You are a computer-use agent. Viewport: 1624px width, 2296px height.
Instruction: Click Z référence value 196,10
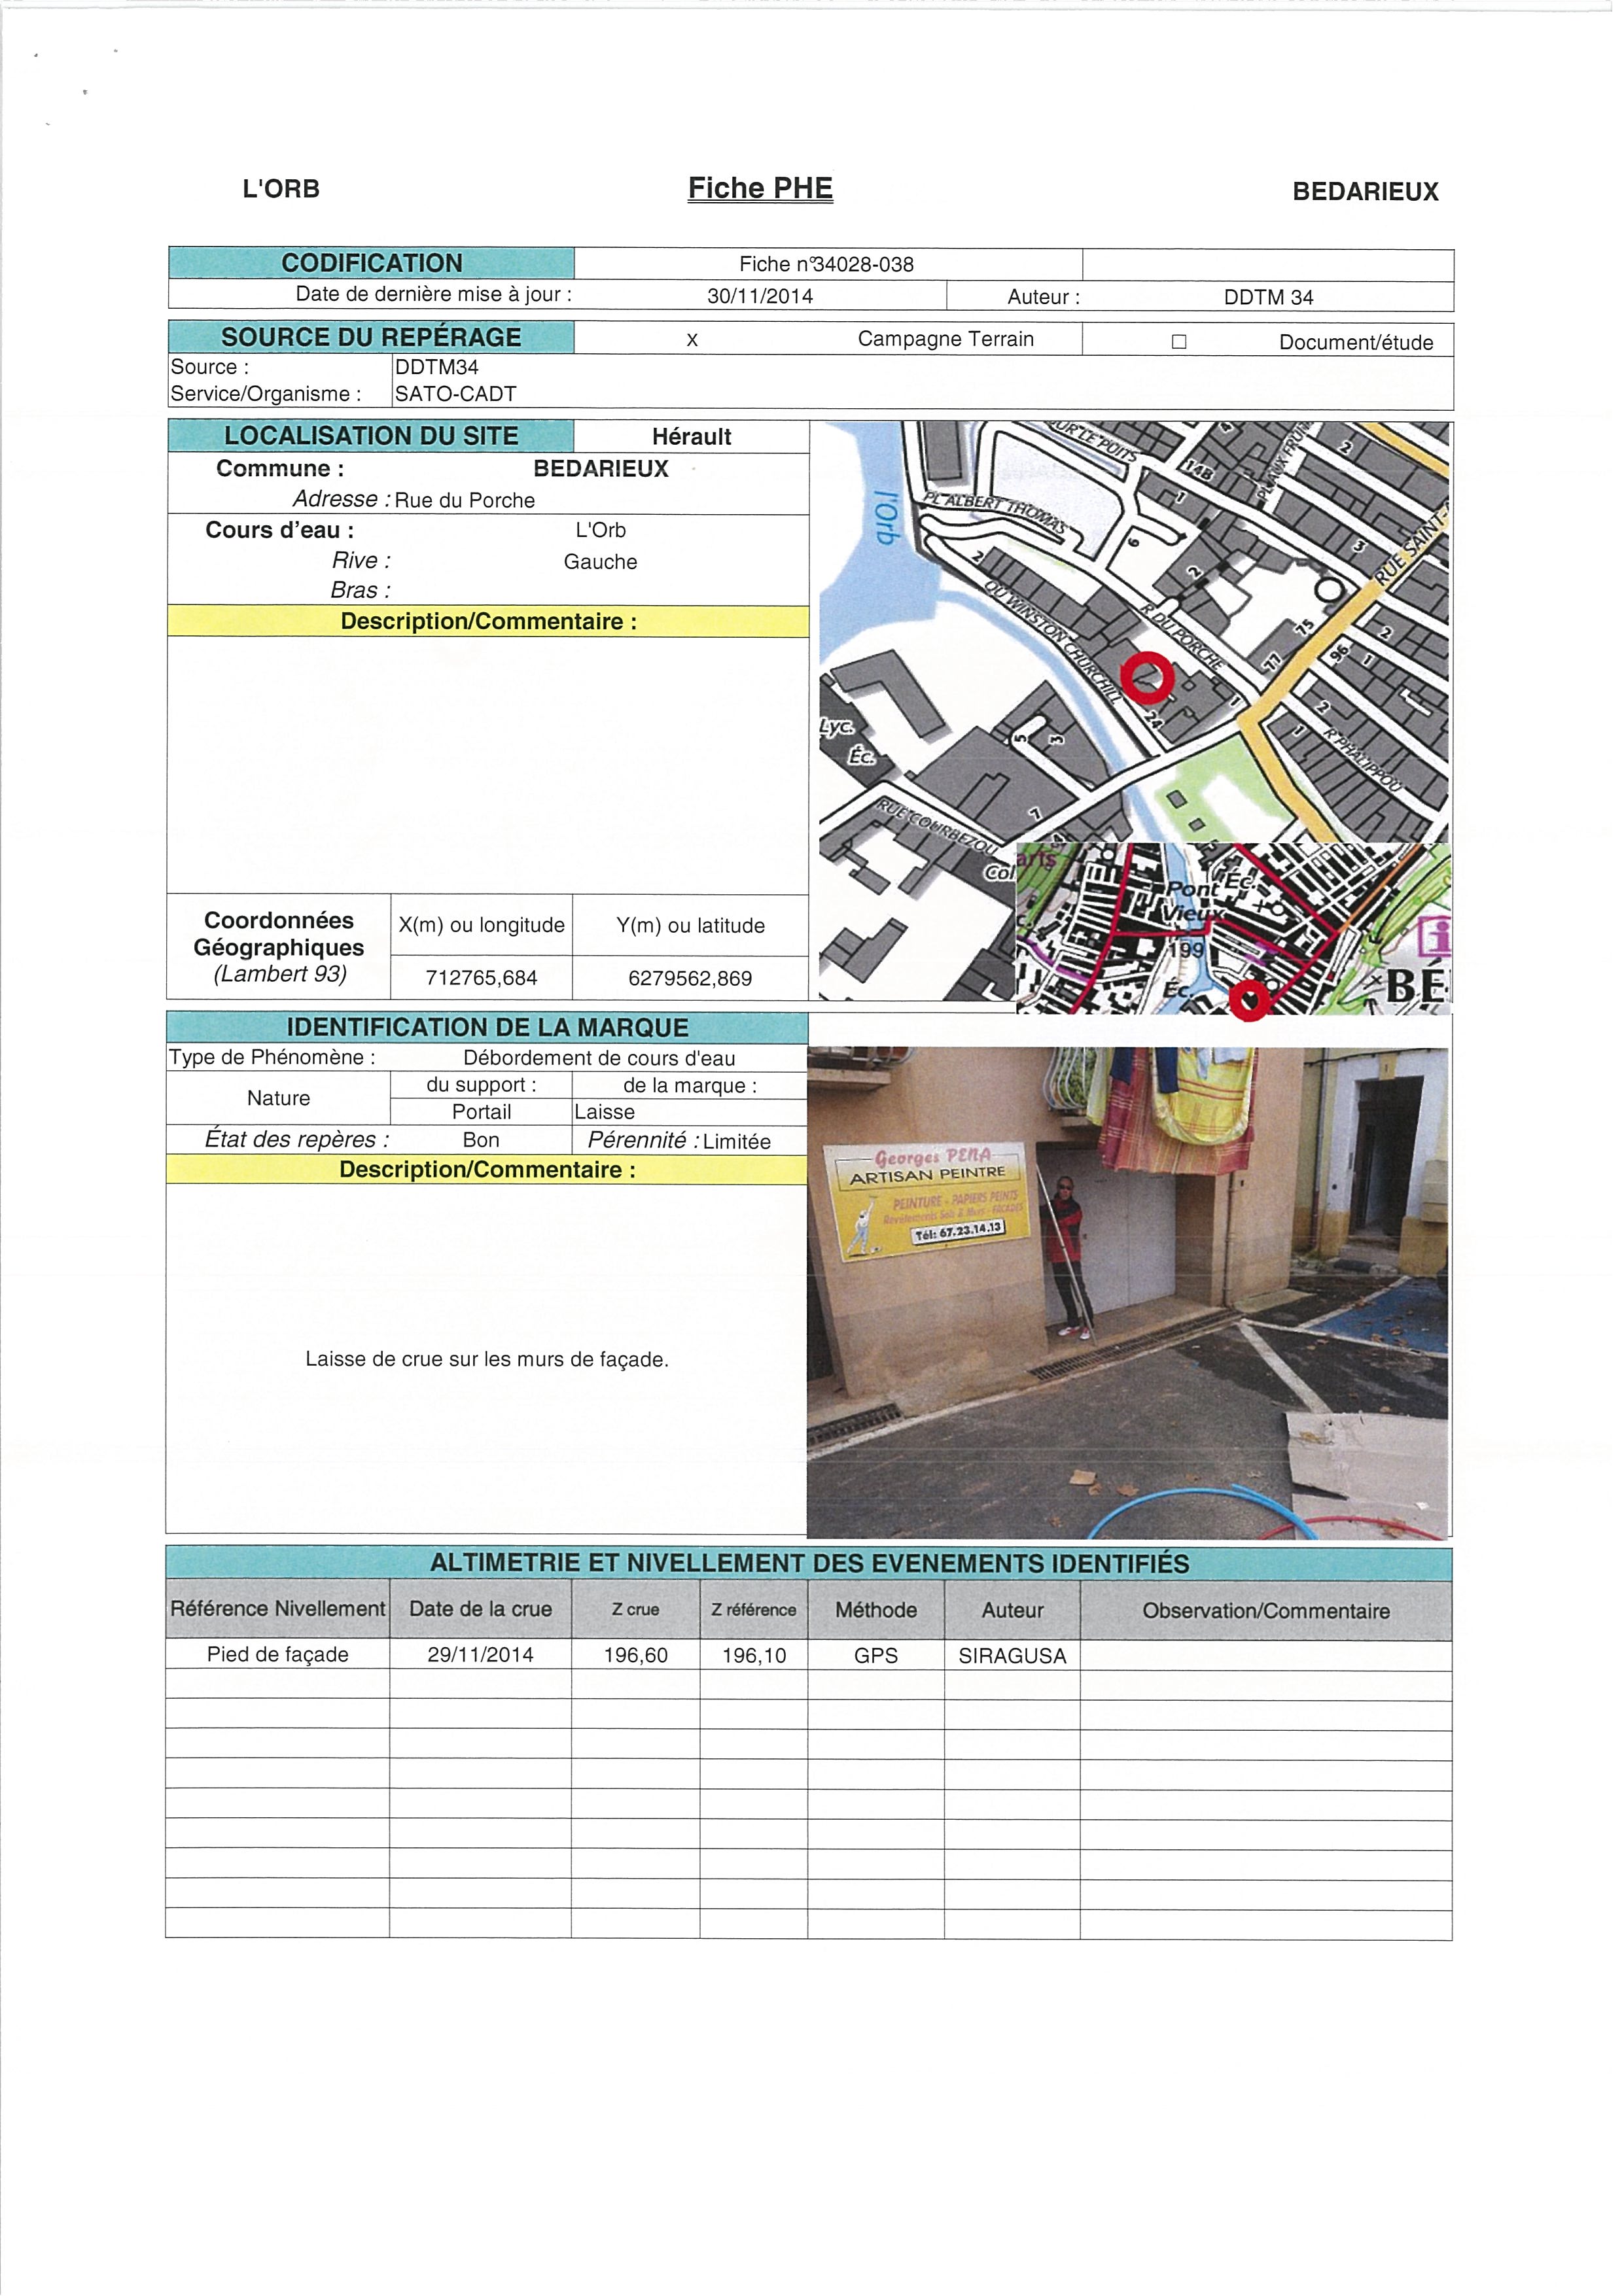coord(754,1656)
